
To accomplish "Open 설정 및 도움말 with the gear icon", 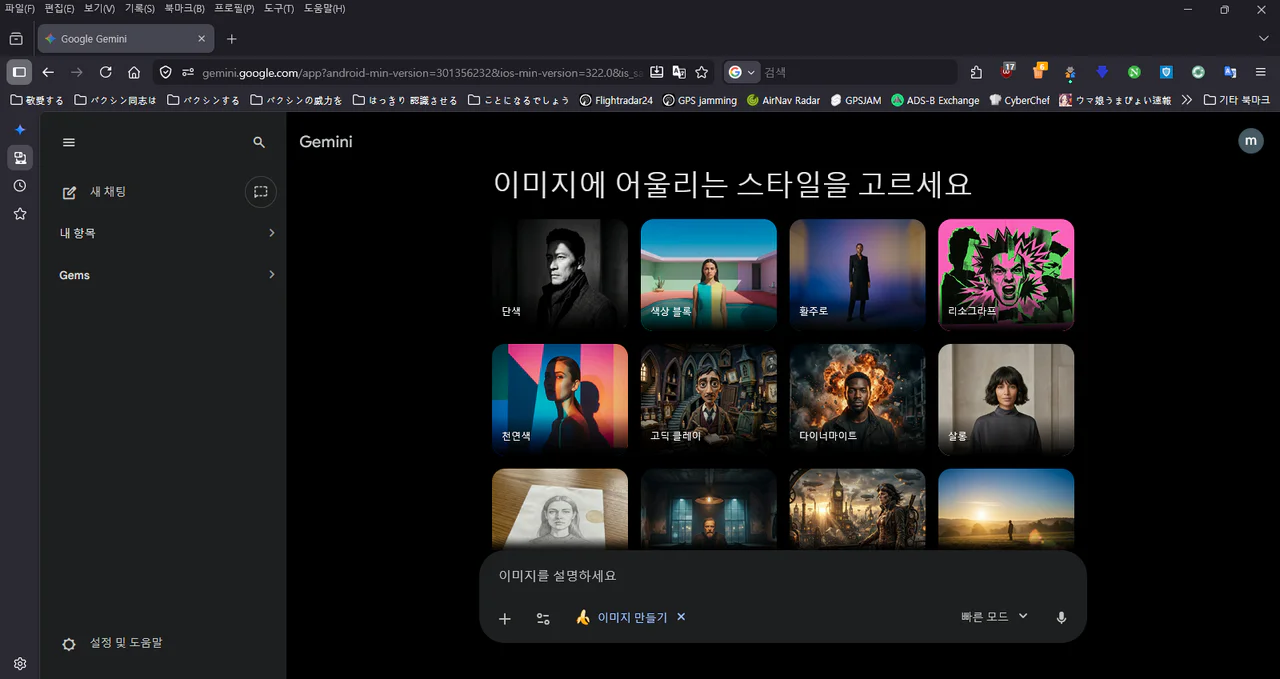I will 68,643.
